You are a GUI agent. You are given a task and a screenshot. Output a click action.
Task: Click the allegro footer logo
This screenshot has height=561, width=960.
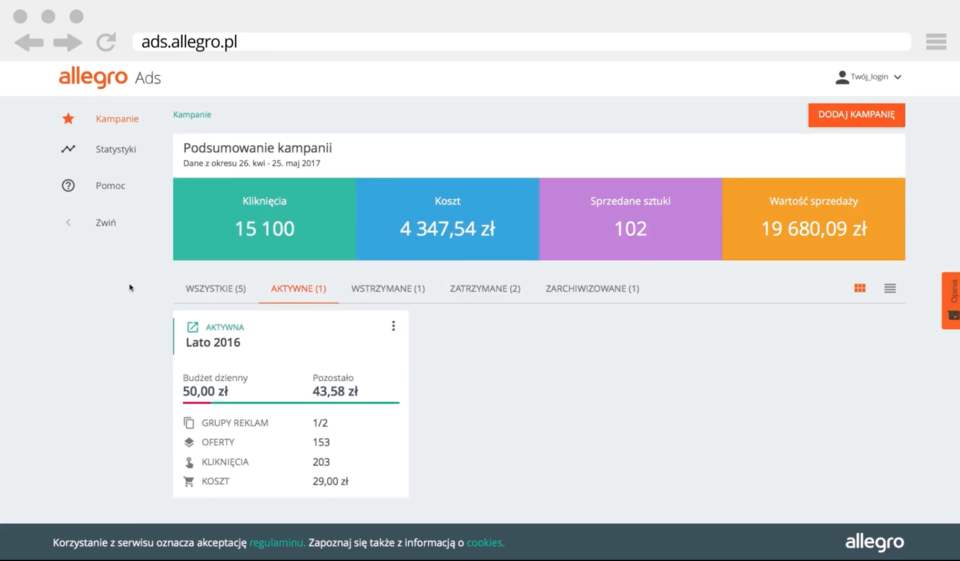(874, 543)
